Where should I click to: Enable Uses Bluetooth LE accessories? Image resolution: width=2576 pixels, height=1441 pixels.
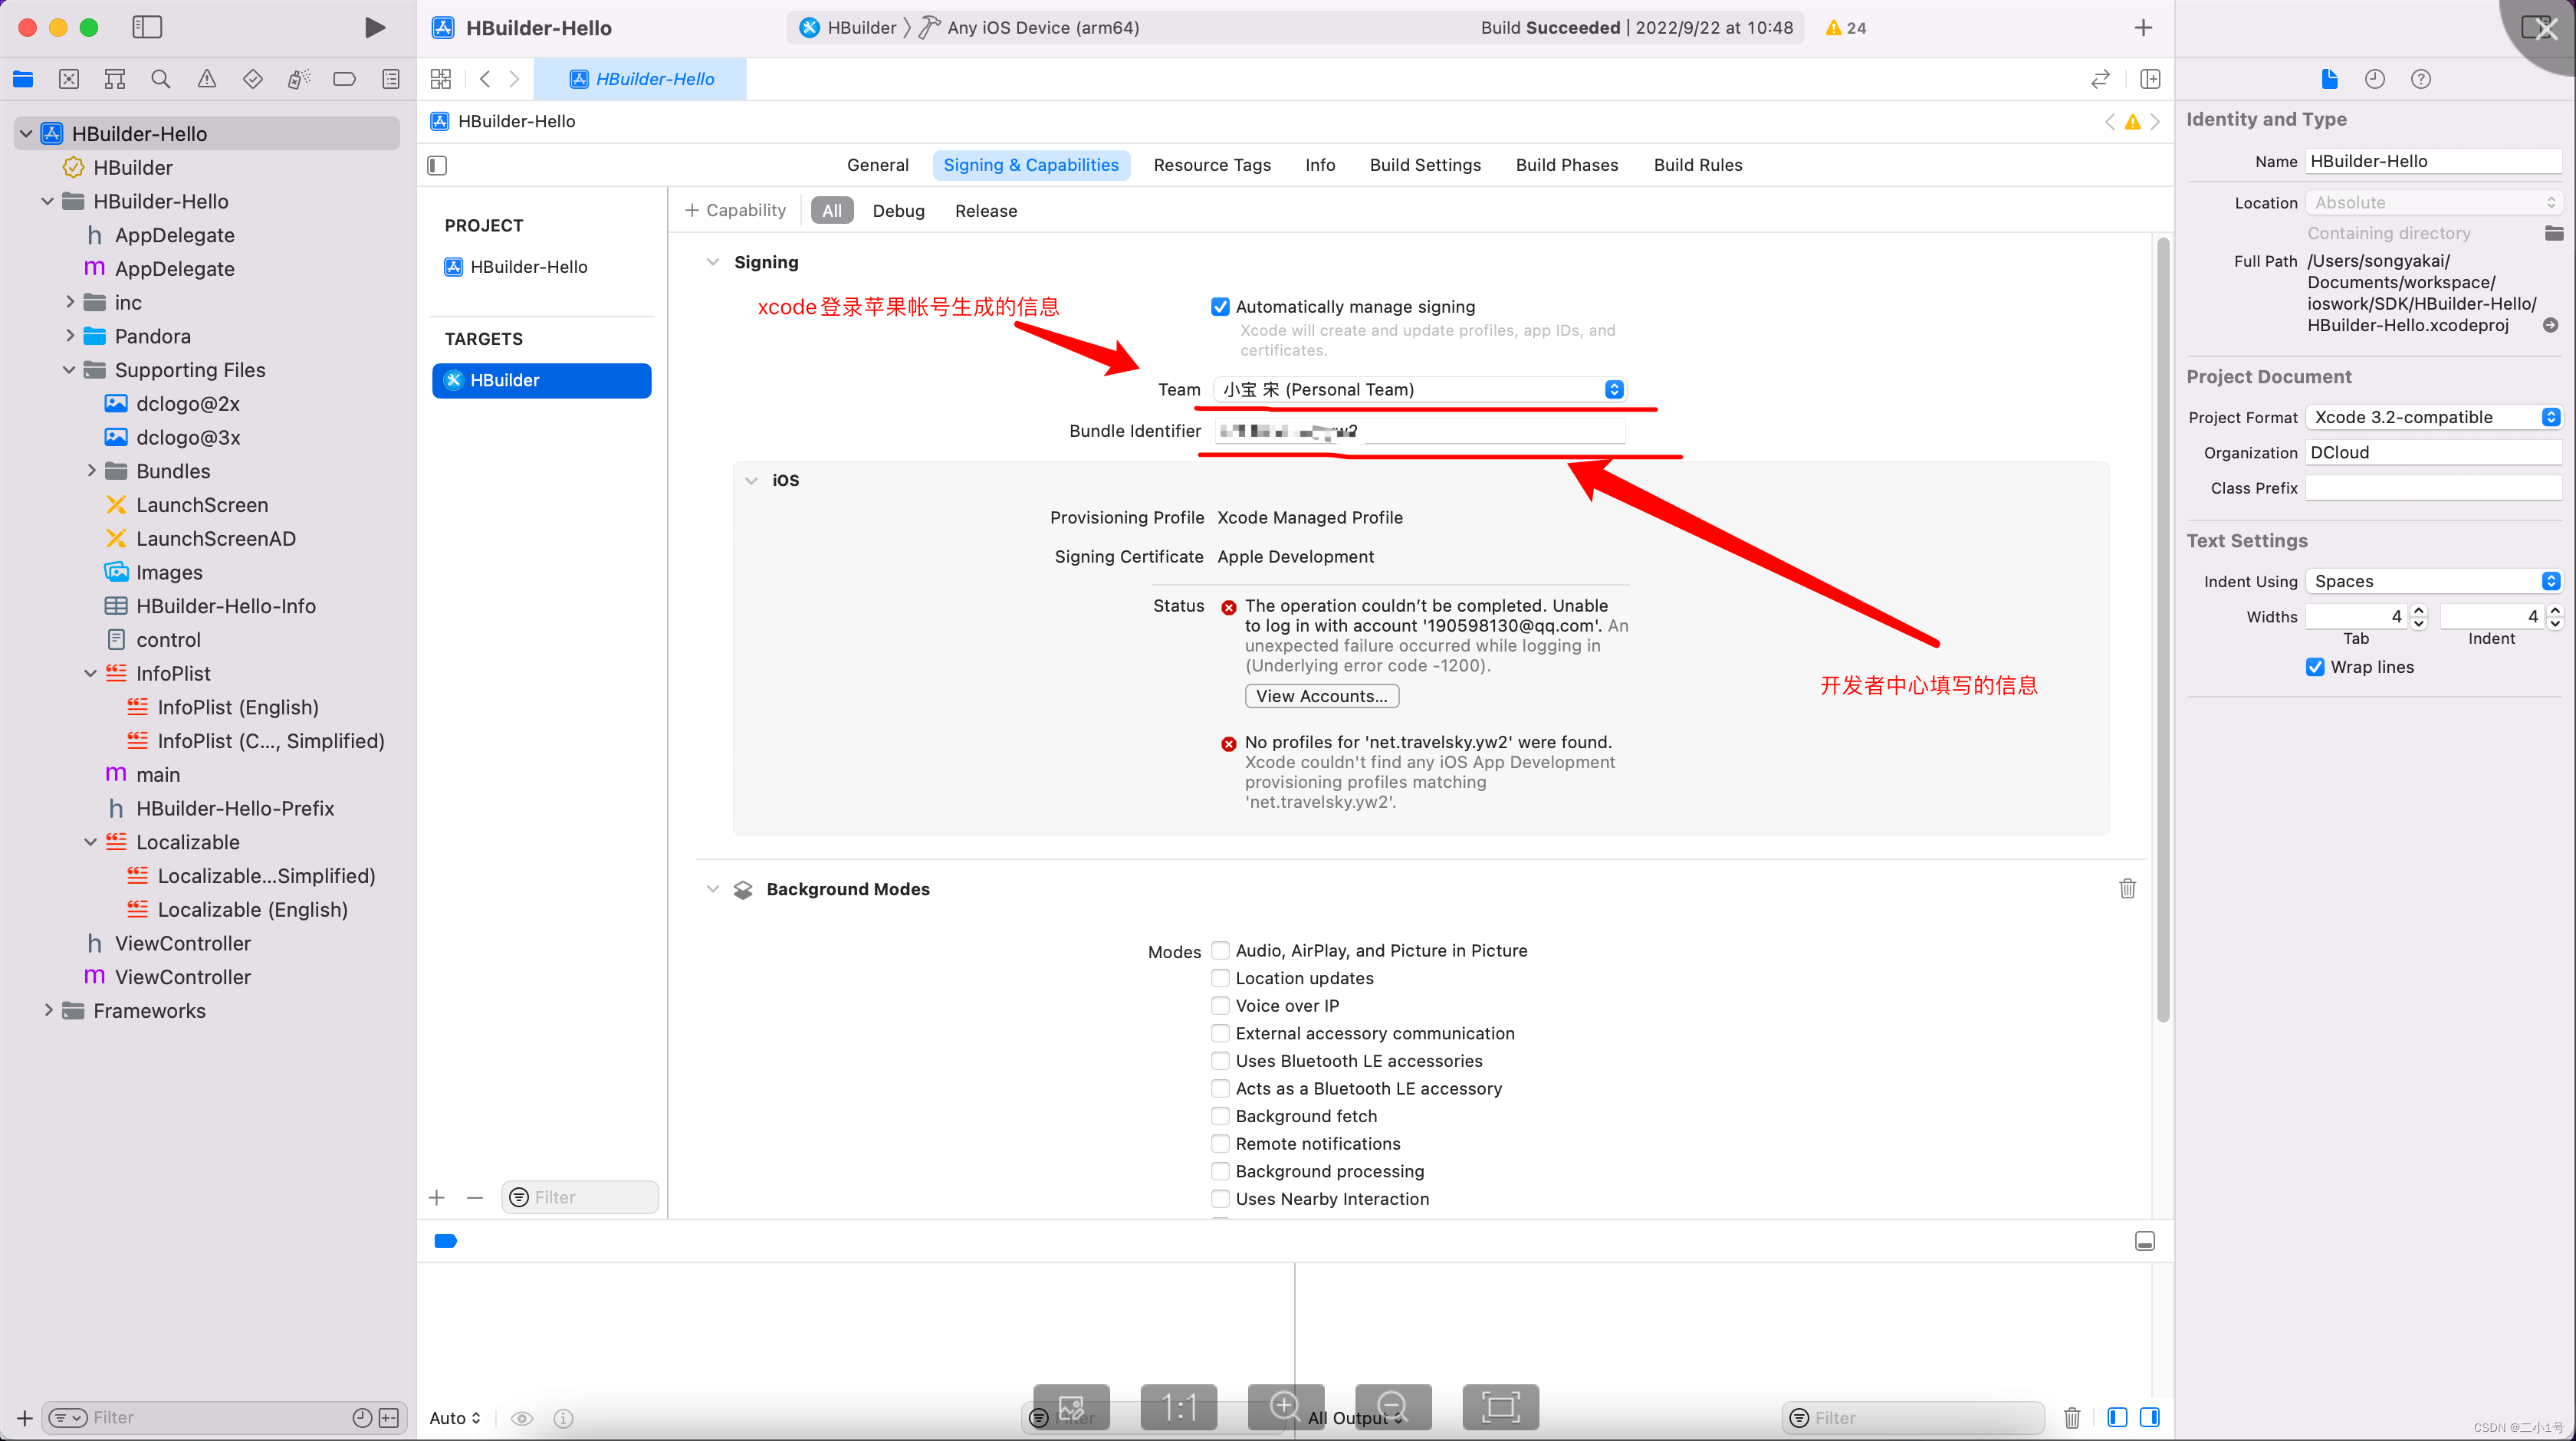point(1220,1060)
